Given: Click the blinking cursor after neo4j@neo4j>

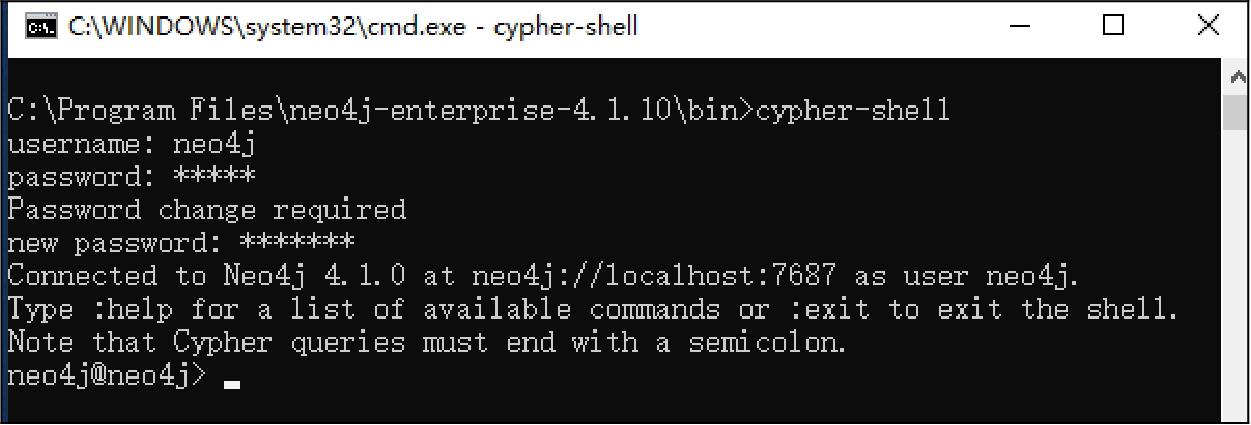Looking at the screenshot, I should (232, 381).
